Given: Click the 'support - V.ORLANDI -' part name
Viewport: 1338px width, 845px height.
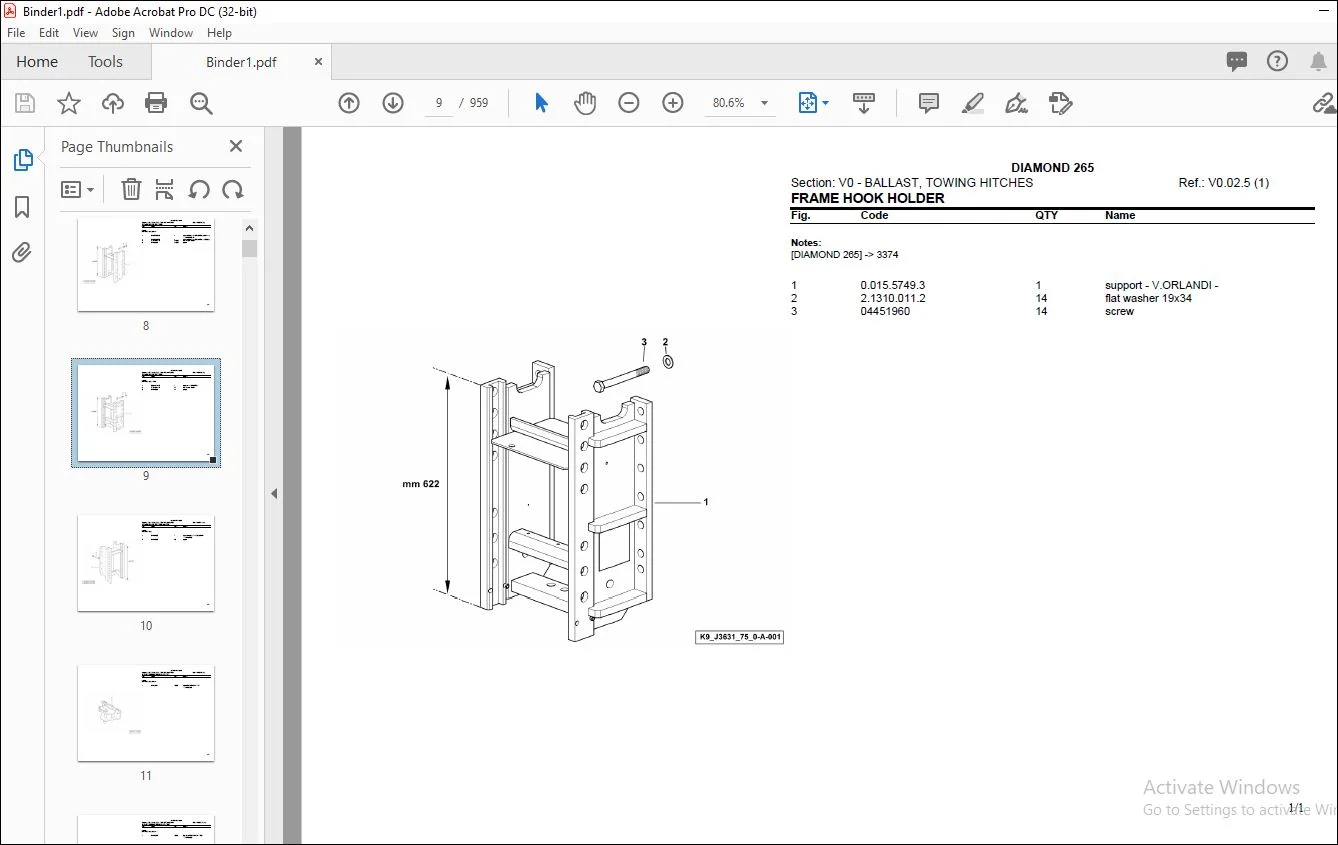Looking at the screenshot, I should click(1161, 285).
